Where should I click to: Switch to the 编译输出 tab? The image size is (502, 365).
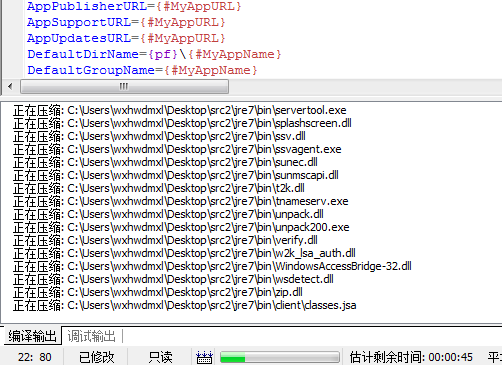(x=32, y=336)
